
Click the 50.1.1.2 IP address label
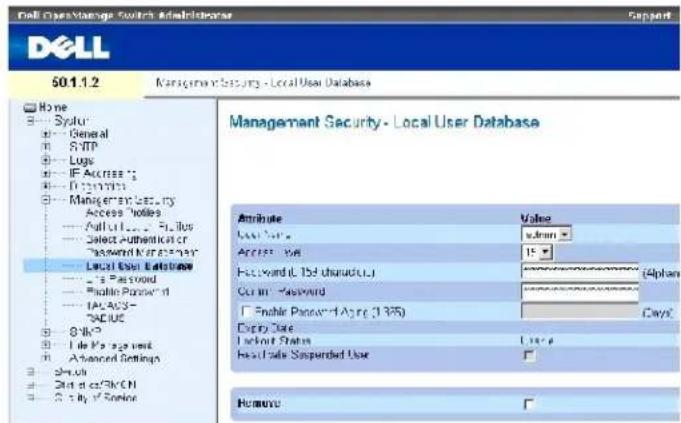click(75, 83)
